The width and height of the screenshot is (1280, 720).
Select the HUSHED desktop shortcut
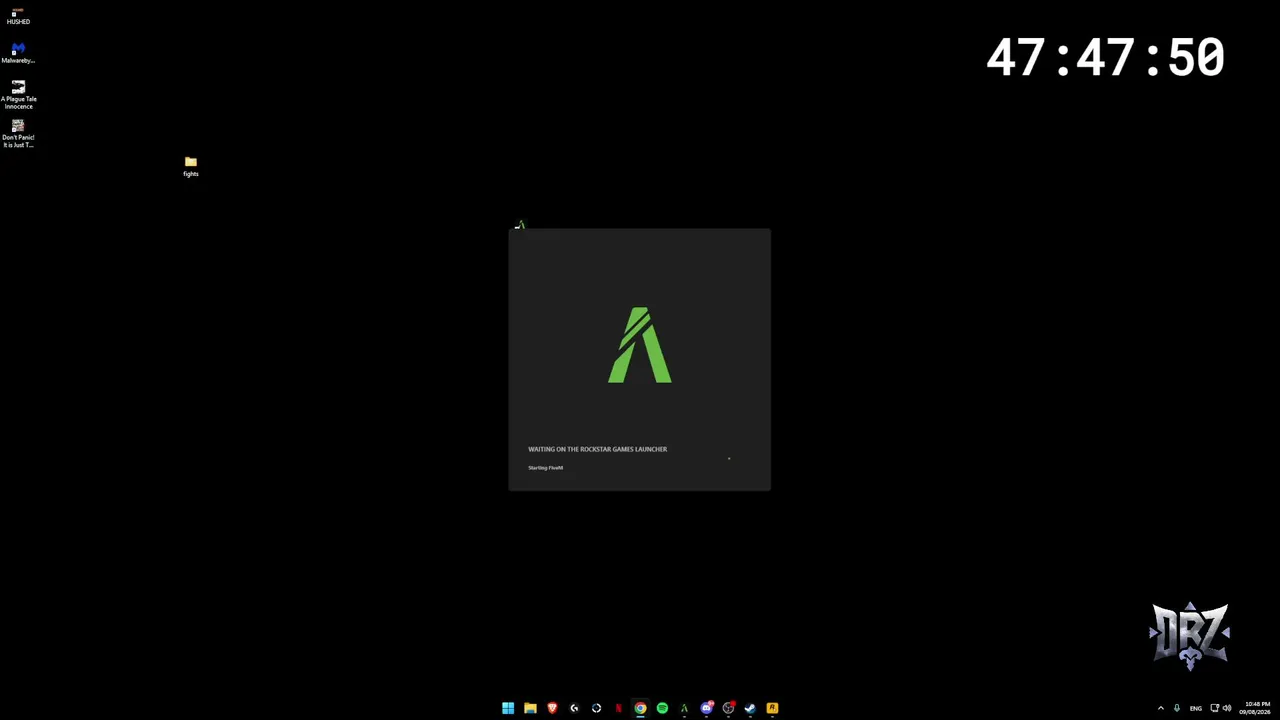(18, 17)
